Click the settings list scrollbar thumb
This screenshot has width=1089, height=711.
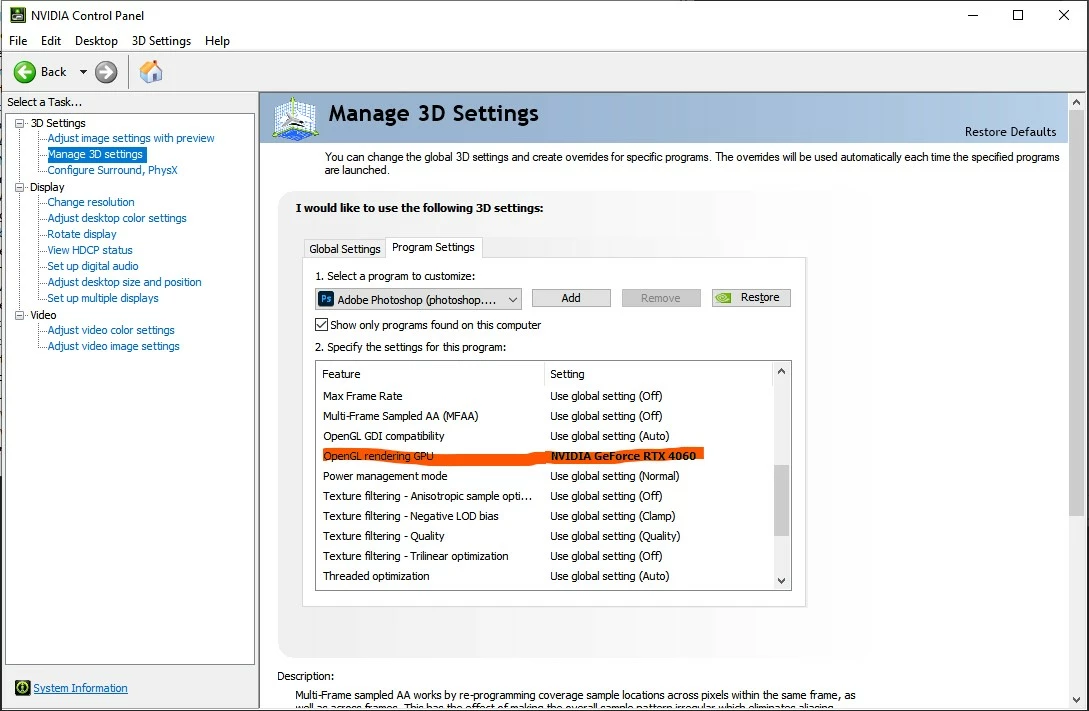781,500
